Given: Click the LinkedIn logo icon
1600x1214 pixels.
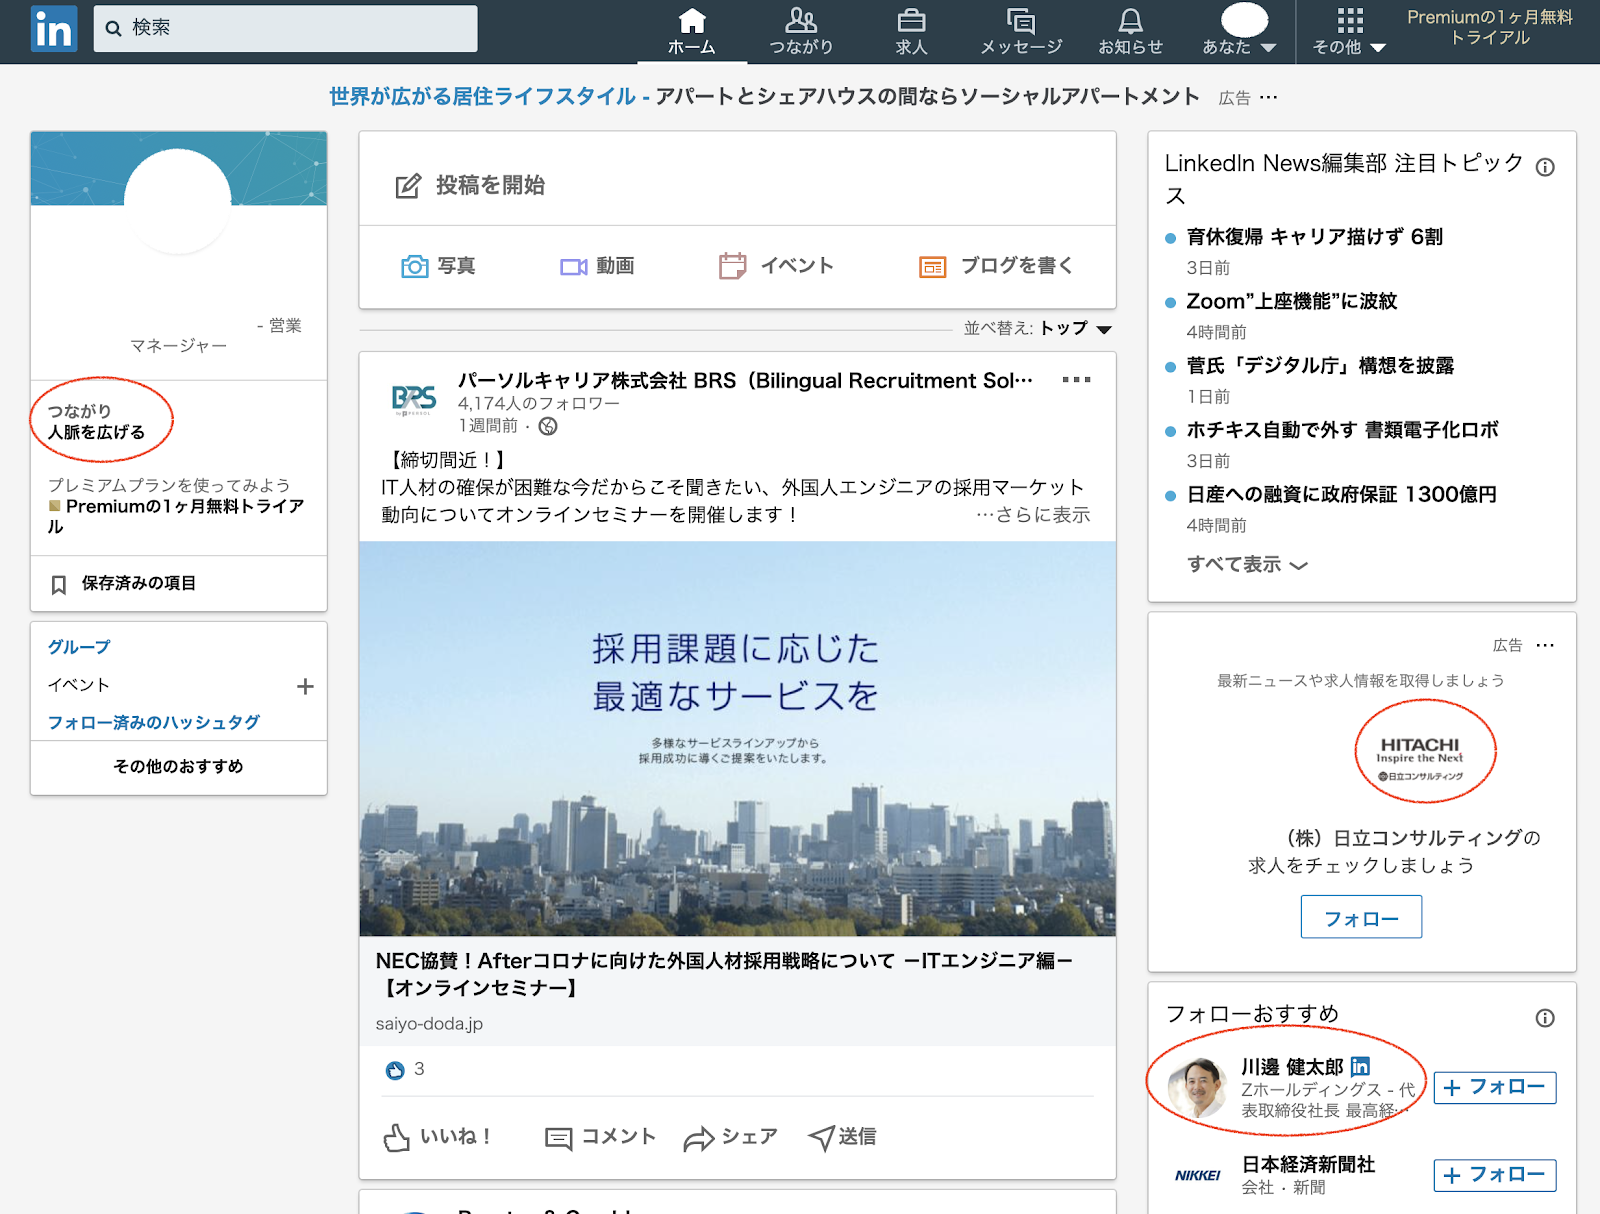Looking at the screenshot, I should (54, 28).
